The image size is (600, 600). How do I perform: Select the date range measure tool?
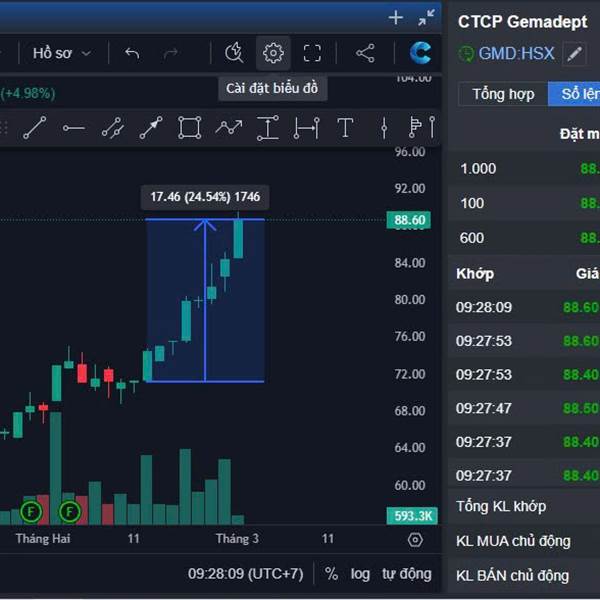click(306, 128)
